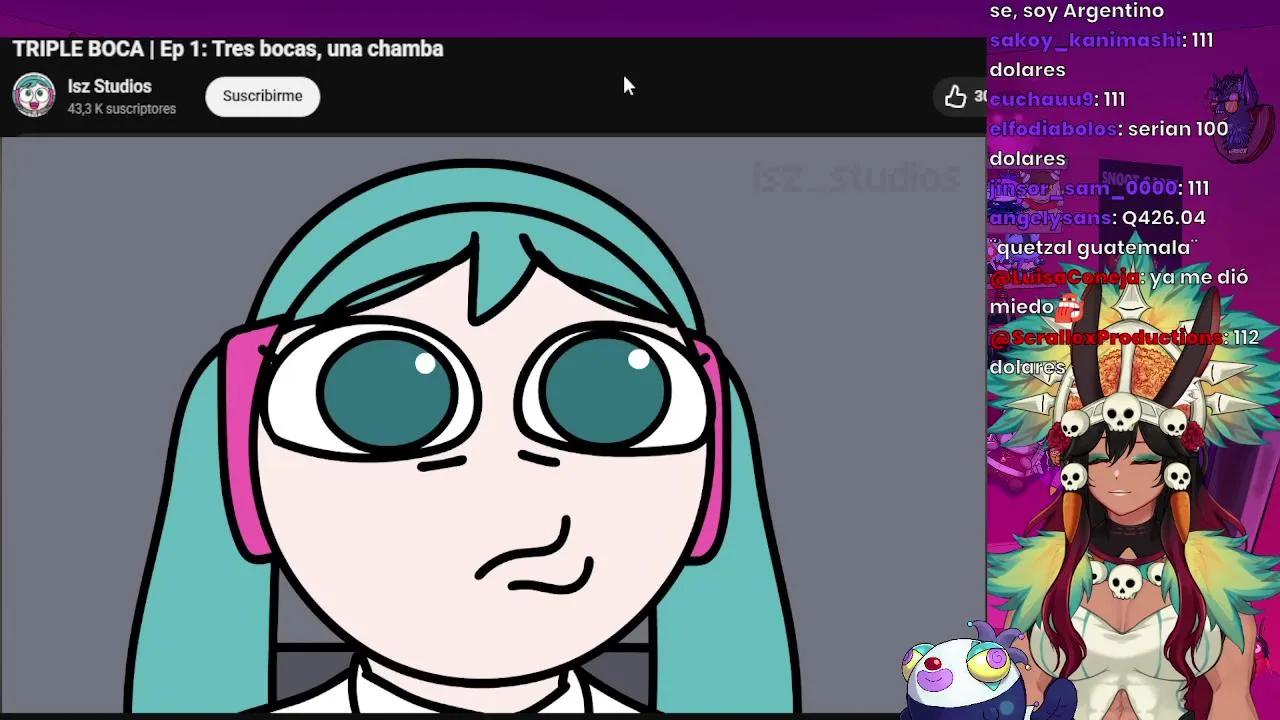Click chat mention @ScrallexProductions
Screen dimensions: 1280x720
pos(1106,337)
